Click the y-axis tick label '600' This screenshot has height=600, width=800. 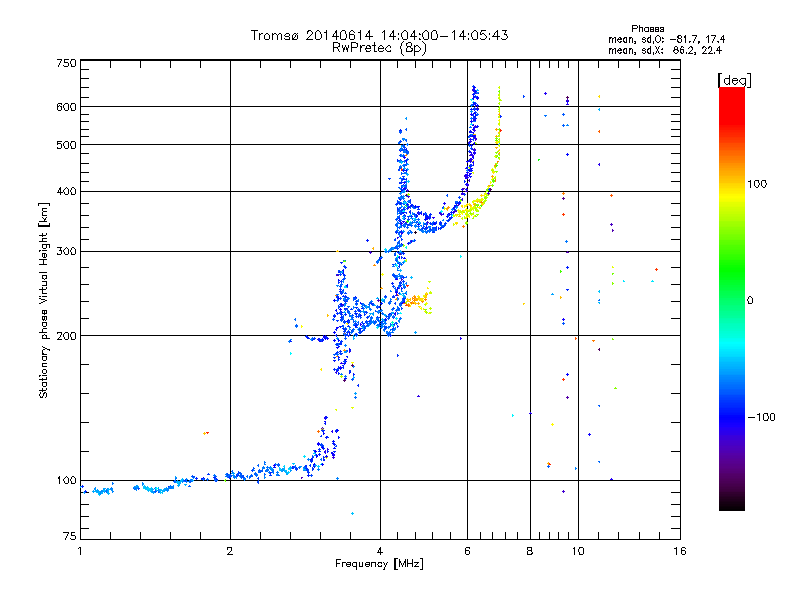pos(66,107)
